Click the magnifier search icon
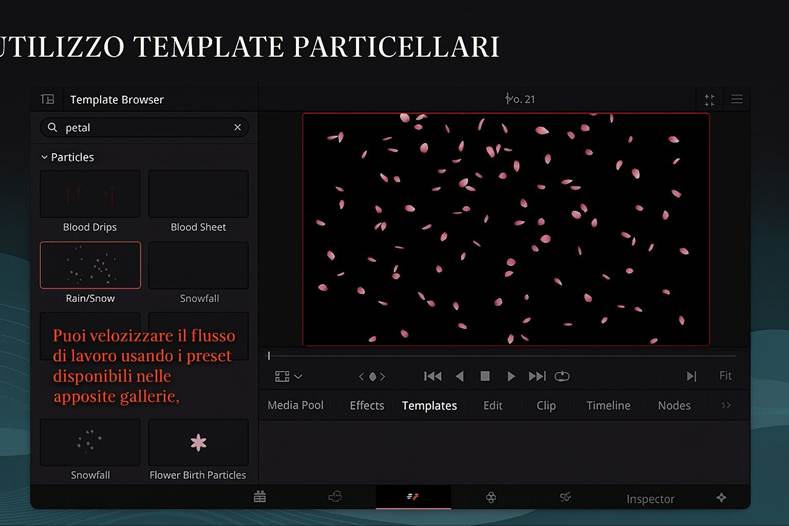The height and width of the screenshot is (526, 789). pos(52,127)
